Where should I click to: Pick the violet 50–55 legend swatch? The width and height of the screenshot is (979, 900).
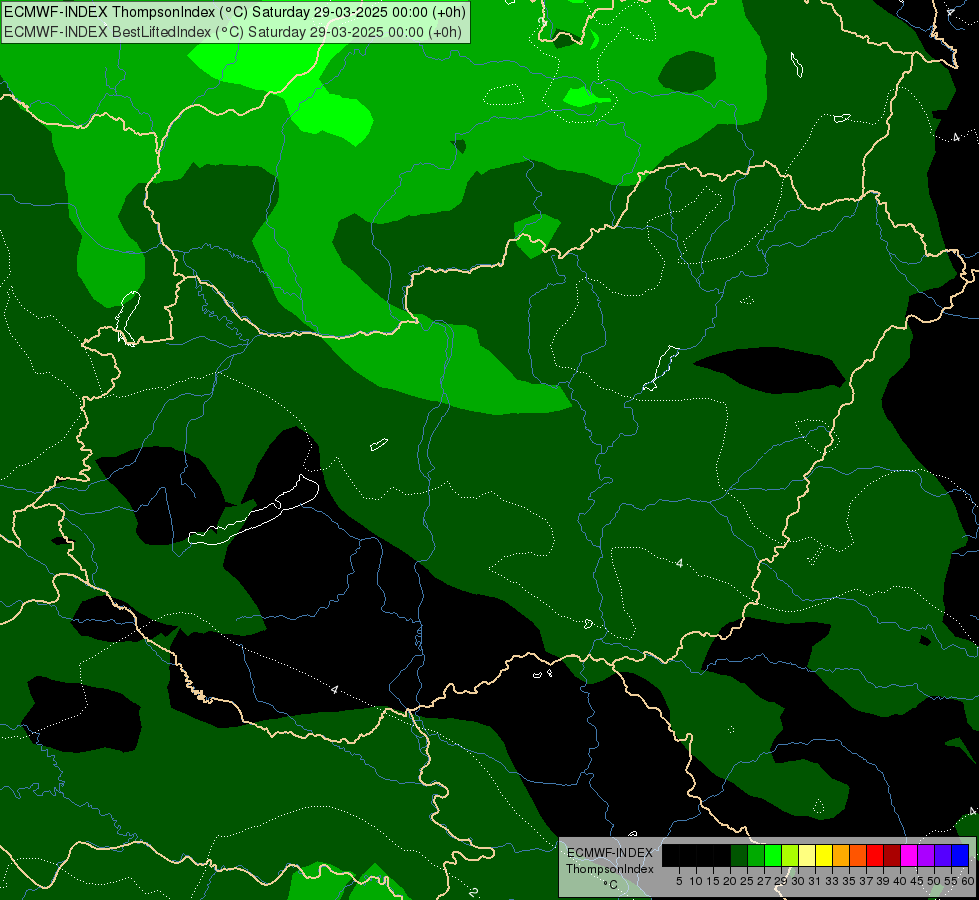point(943,855)
